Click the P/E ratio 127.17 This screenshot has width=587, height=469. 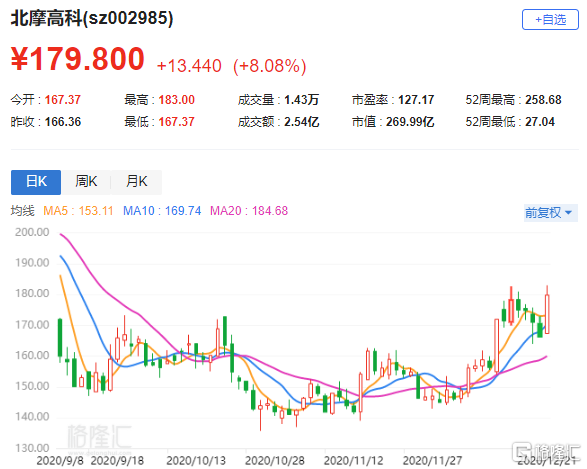point(416,100)
